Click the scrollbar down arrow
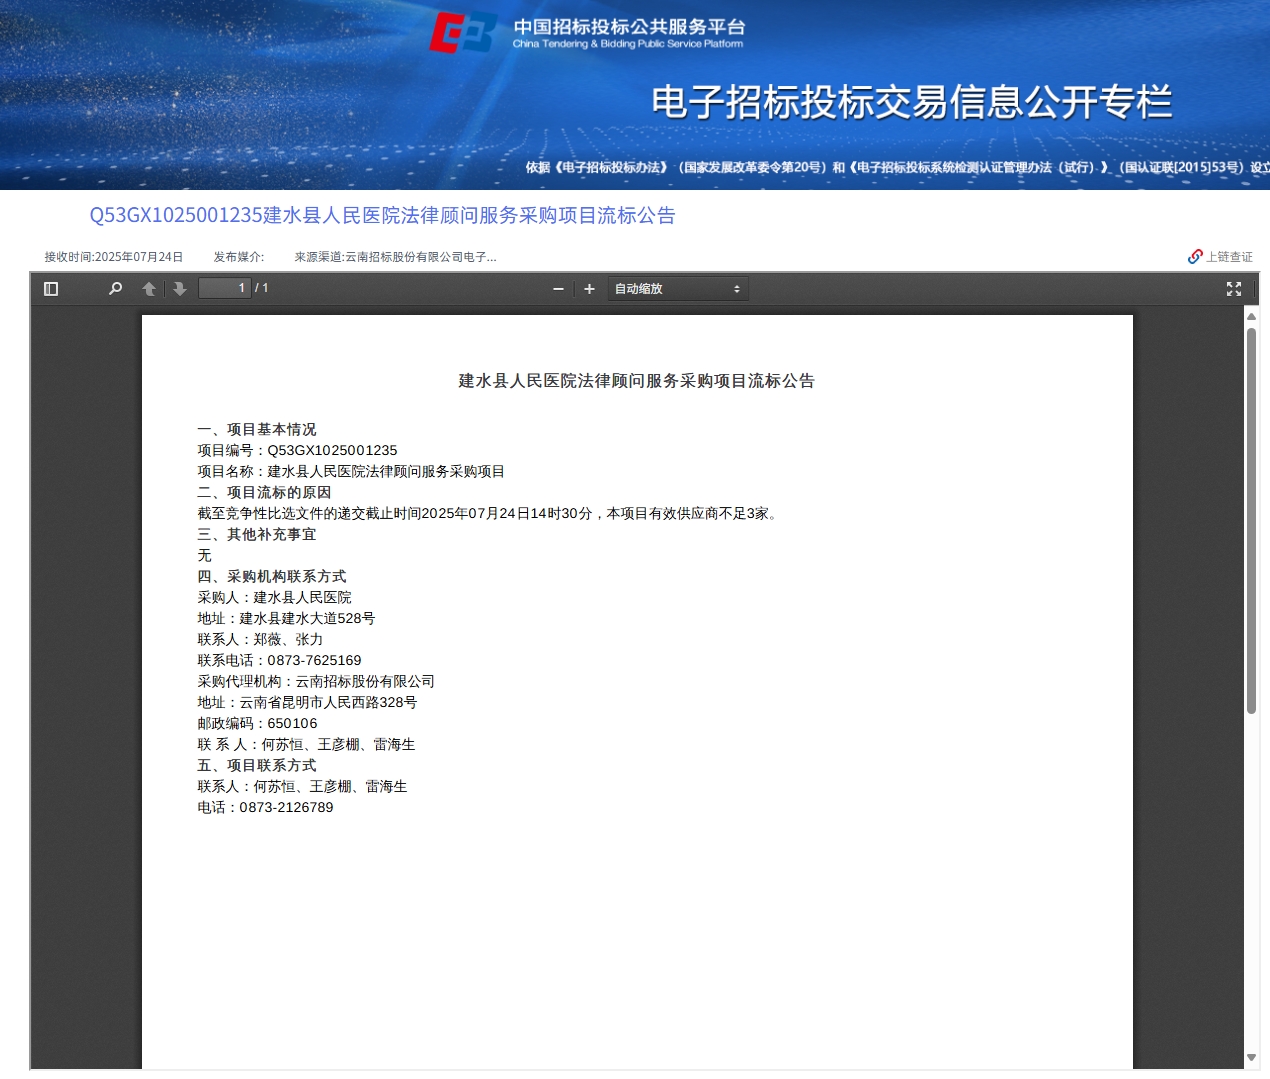 pyautogui.click(x=1251, y=1057)
